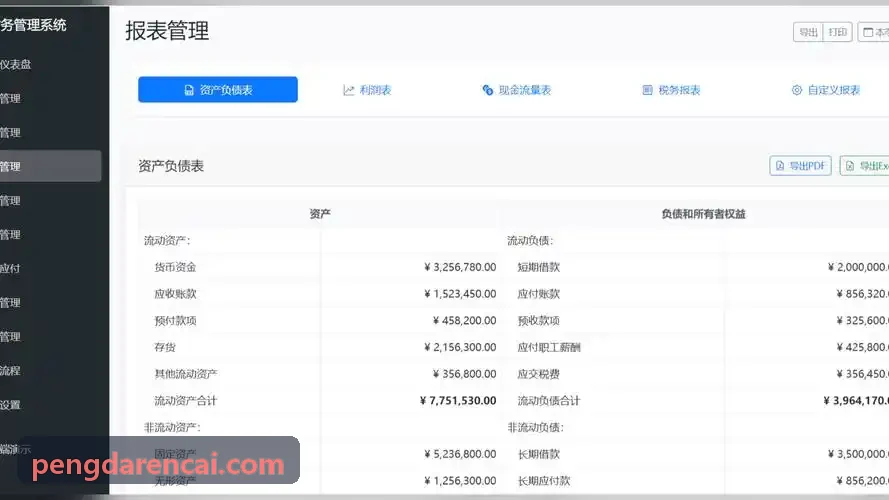
Task: Click the 应付职工薪酬 row label
Action: coord(549,347)
